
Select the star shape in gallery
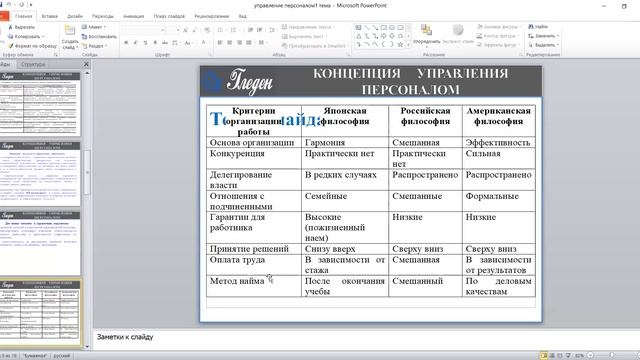pos(400,44)
